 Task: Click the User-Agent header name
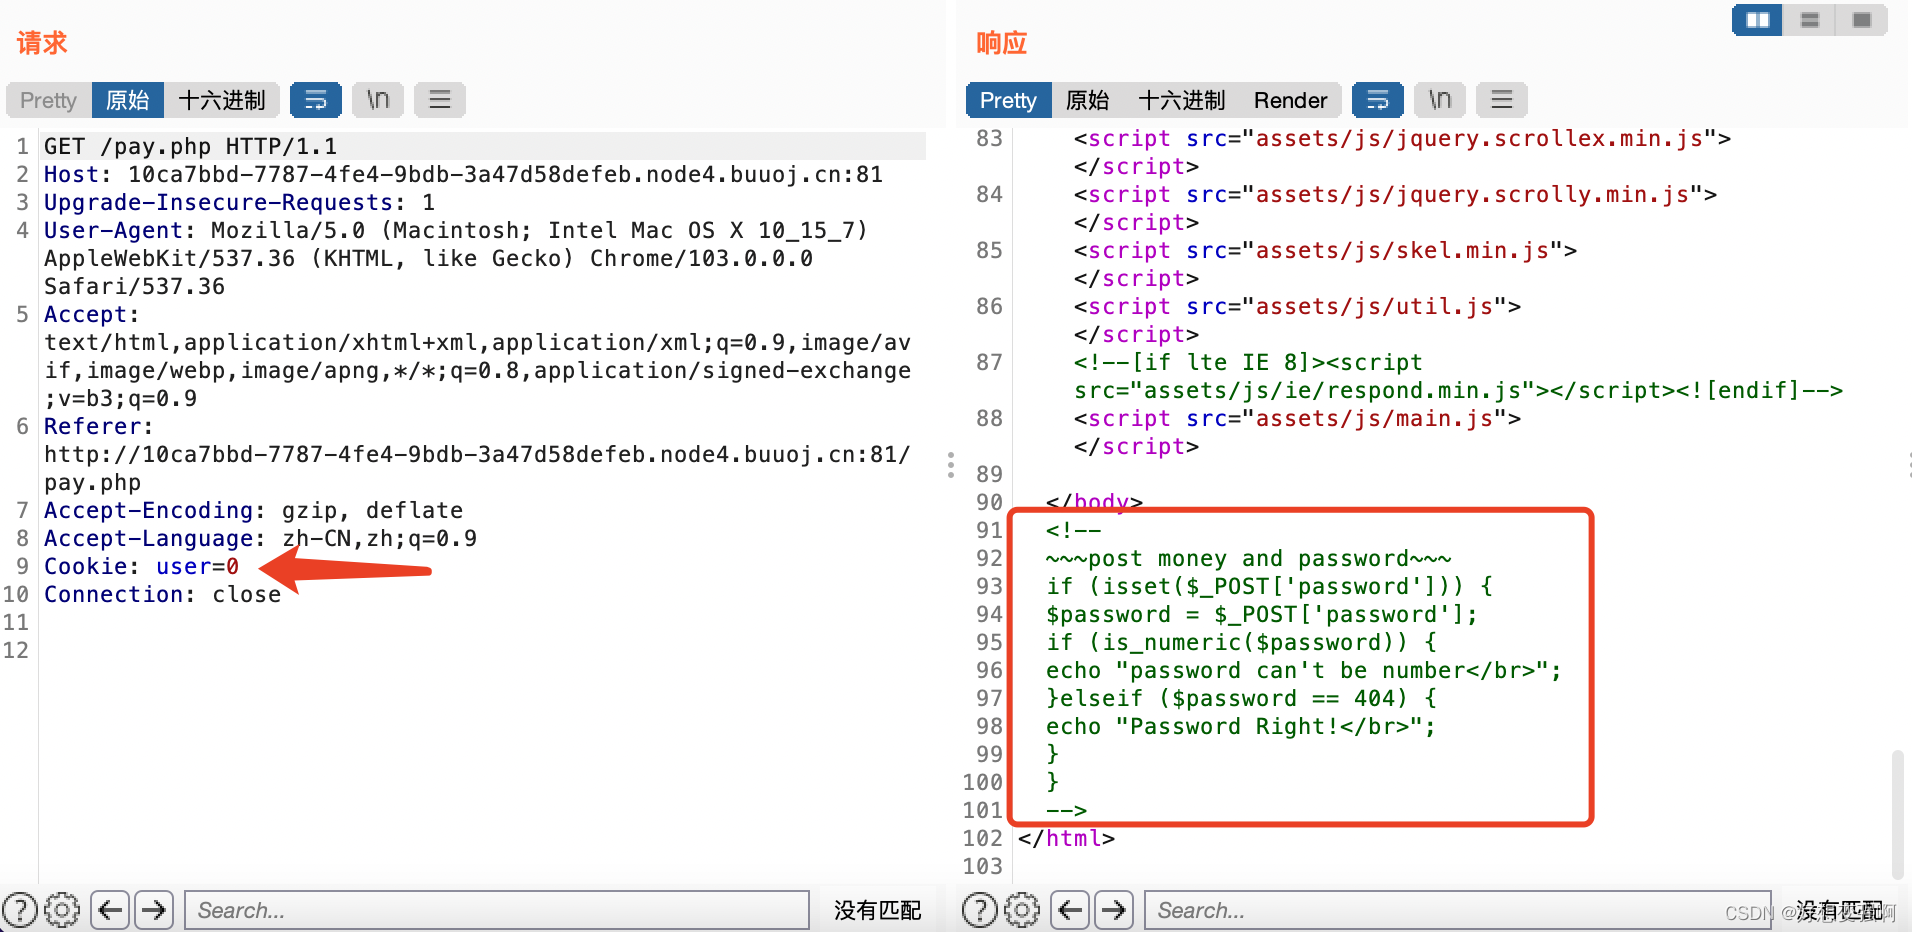click(x=119, y=230)
